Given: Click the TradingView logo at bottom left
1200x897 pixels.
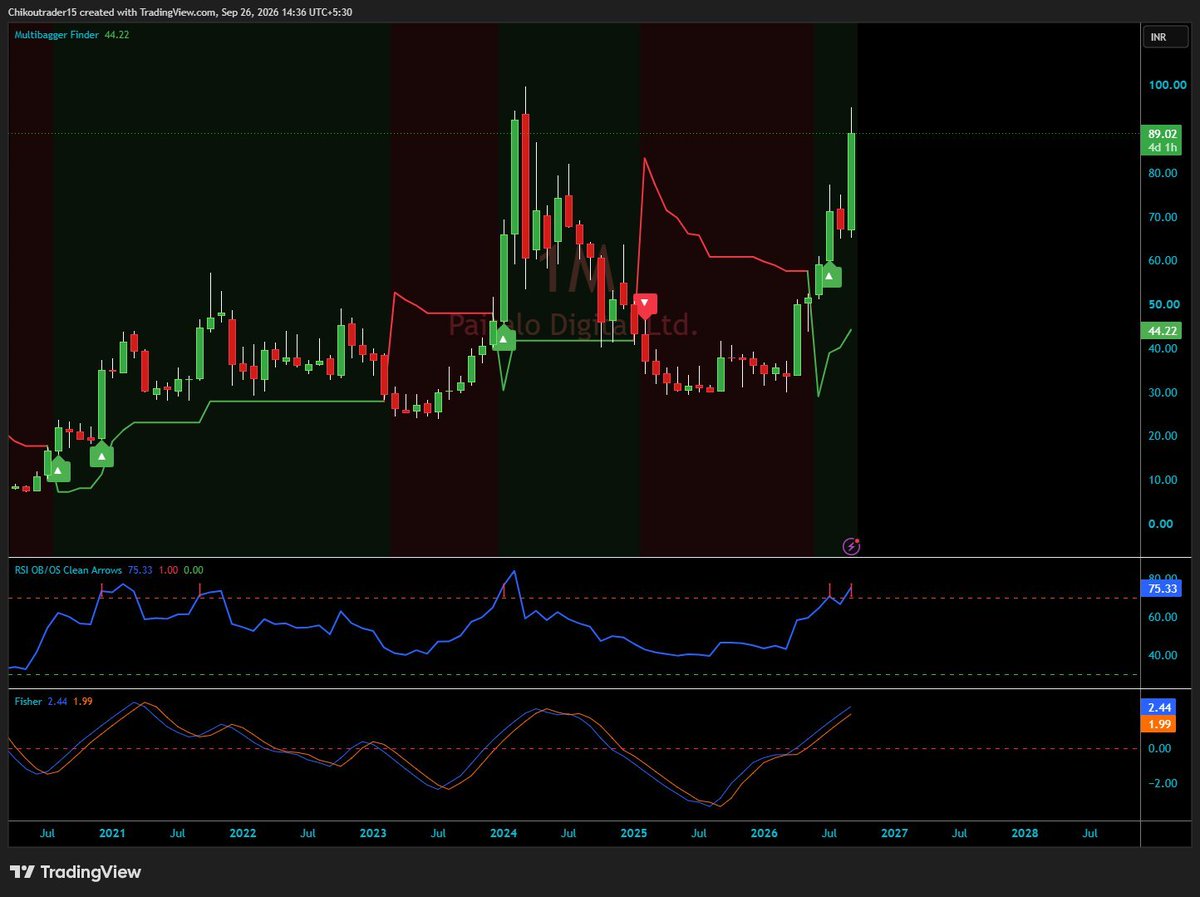Looking at the screenshot, I should (x=76, y=872).
